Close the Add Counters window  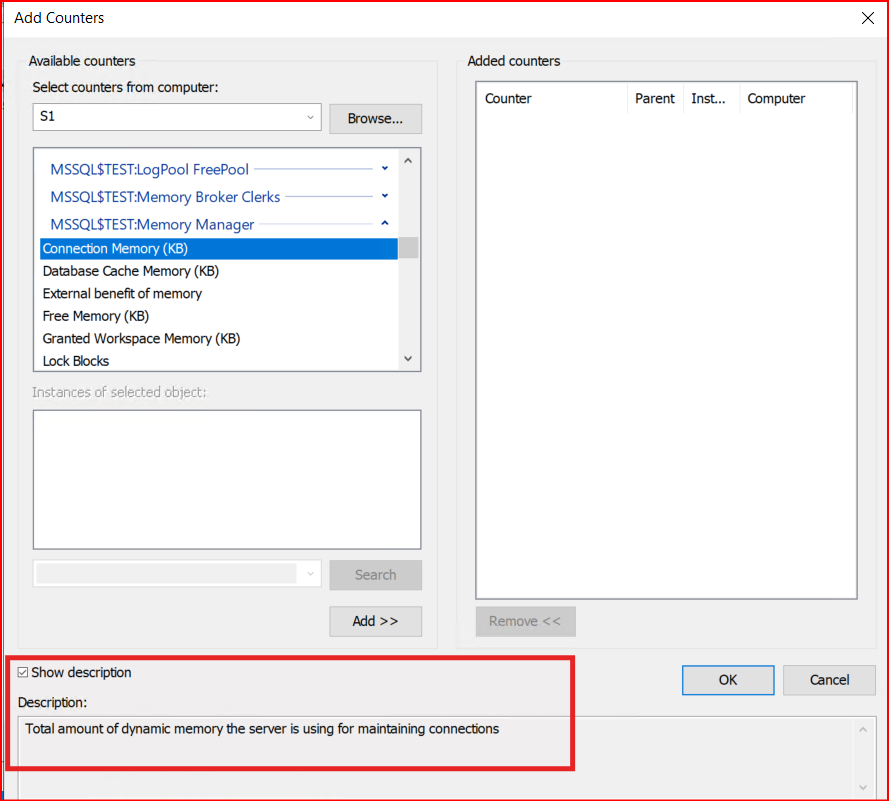pos(866,17)
